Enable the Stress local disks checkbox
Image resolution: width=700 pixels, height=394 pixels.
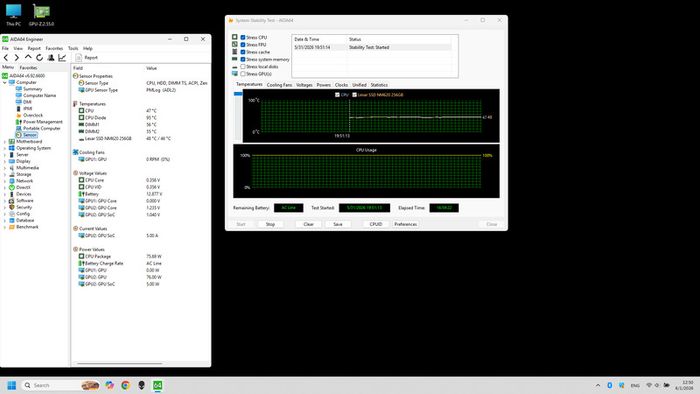243,66
